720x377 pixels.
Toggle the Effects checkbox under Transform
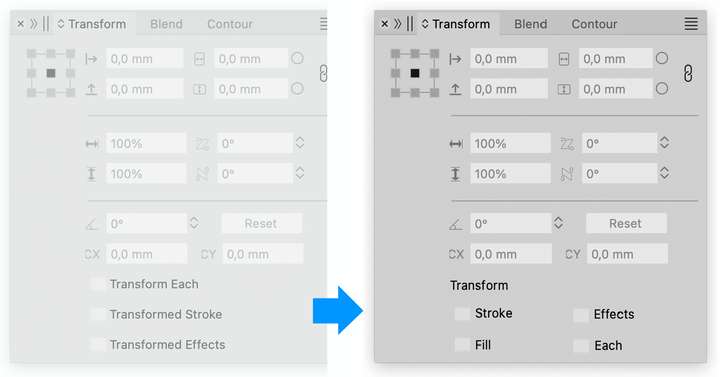point(581,315)
